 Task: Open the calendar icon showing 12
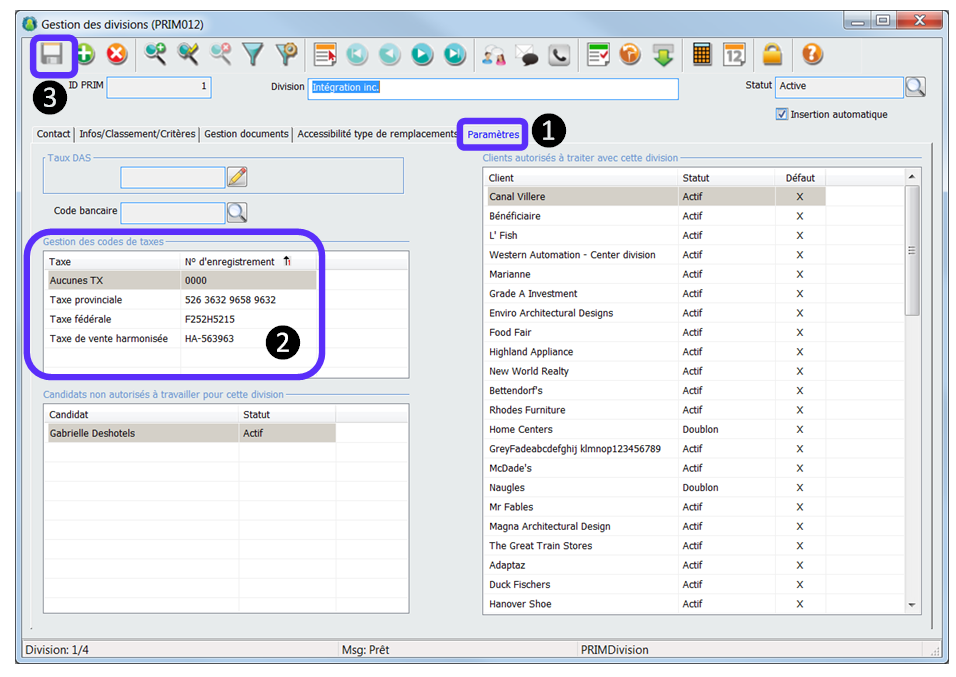point(734,54)
